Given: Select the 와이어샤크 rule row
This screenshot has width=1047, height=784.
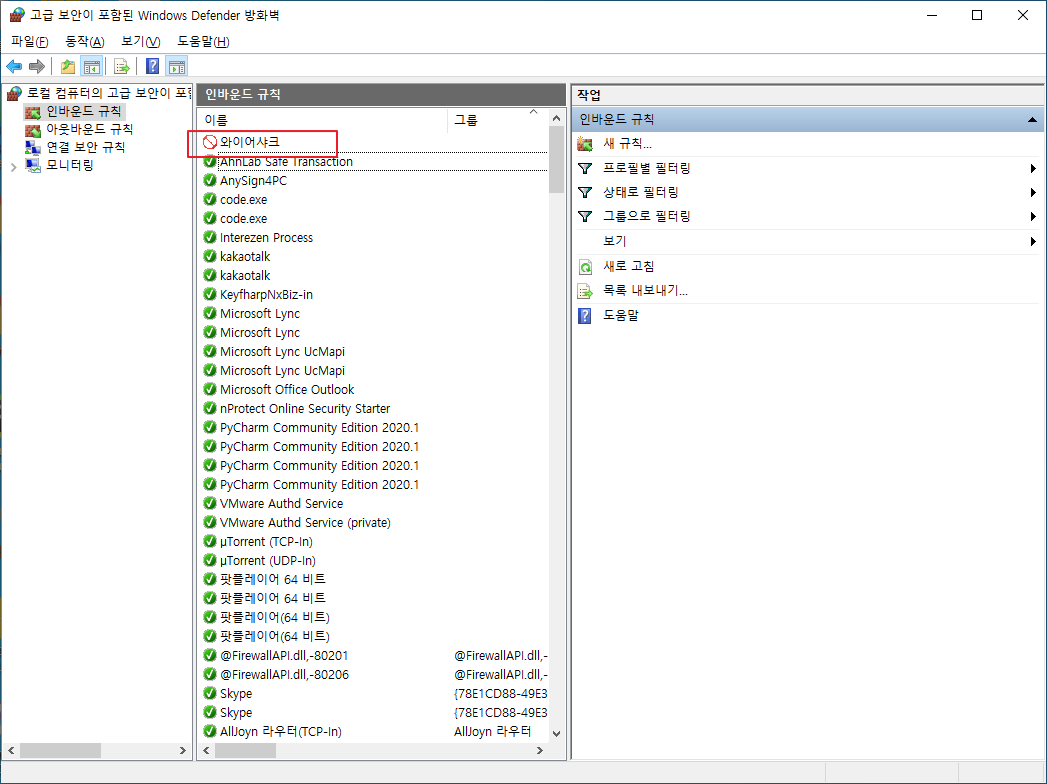Looking at the screenshot, I should pos(374,142).
